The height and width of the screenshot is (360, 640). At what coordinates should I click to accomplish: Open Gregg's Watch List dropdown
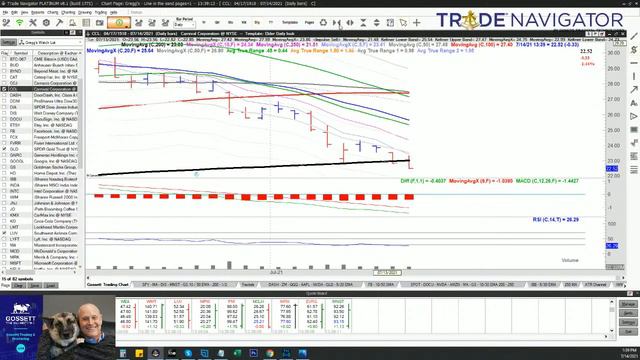pyautogui.click(x=50, y=42)
